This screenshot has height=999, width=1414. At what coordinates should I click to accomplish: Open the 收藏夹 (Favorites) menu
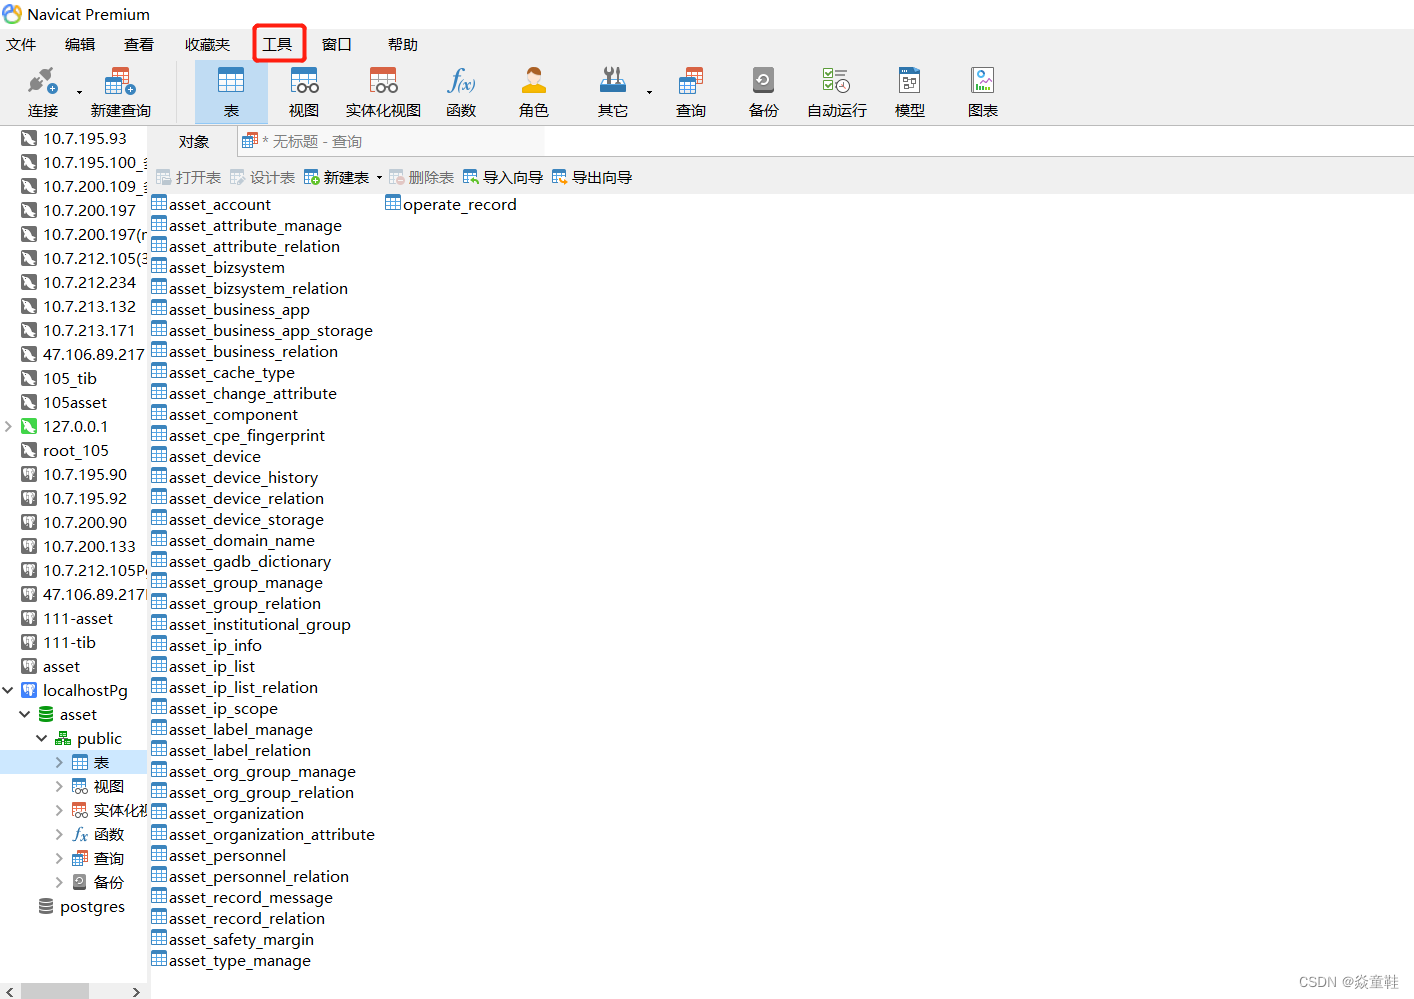click(207, 44)
